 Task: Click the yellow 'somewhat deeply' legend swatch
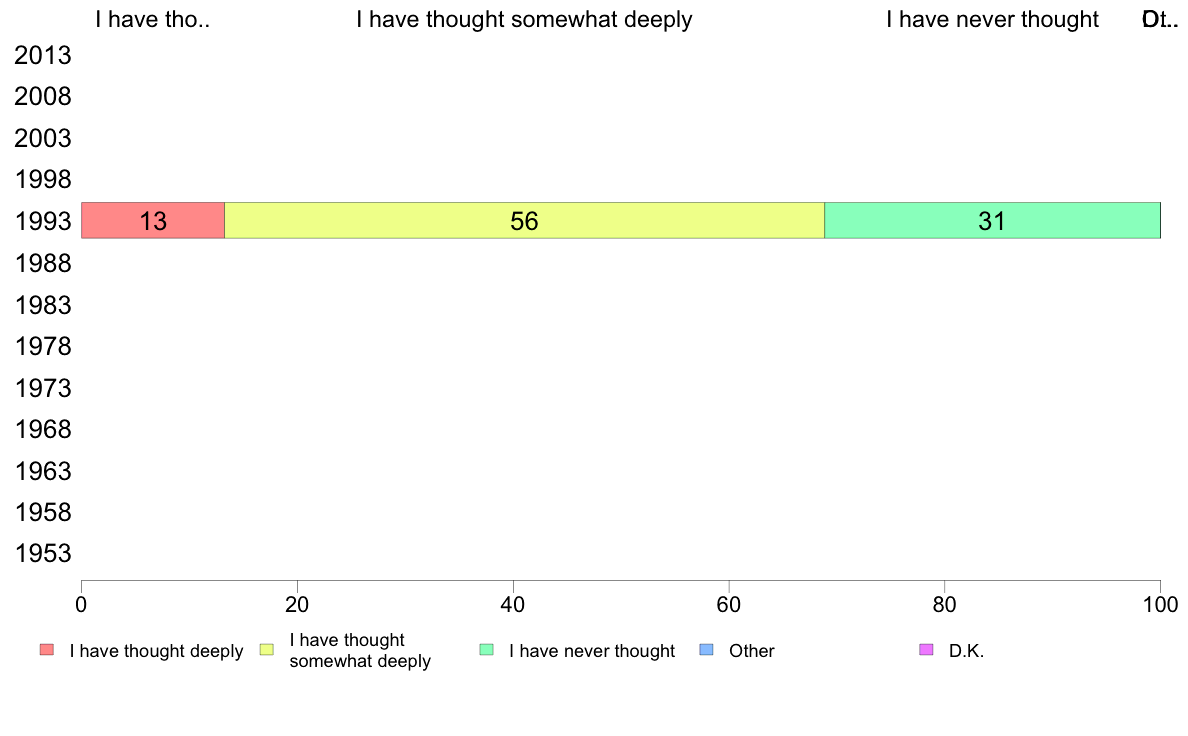point(267,650)
